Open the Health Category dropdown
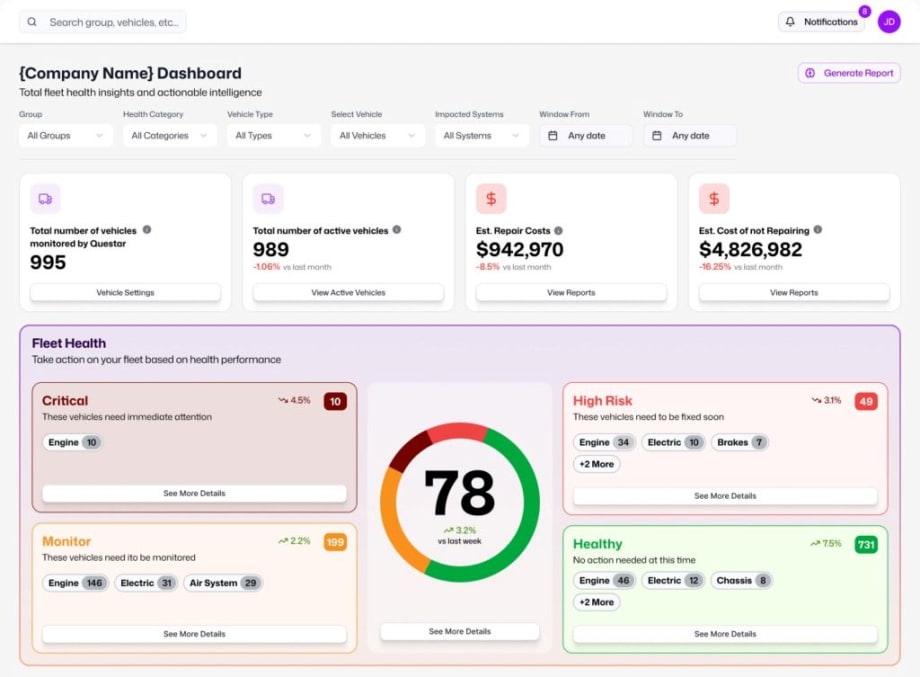 pos(169,135)
